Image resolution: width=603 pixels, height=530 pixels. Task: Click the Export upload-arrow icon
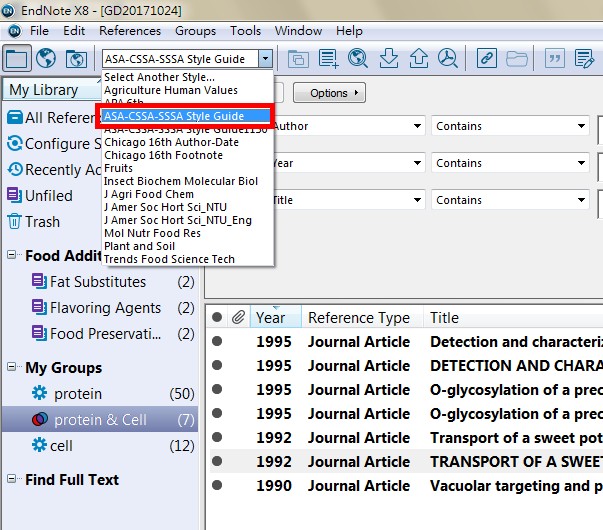tap(418, 59)
